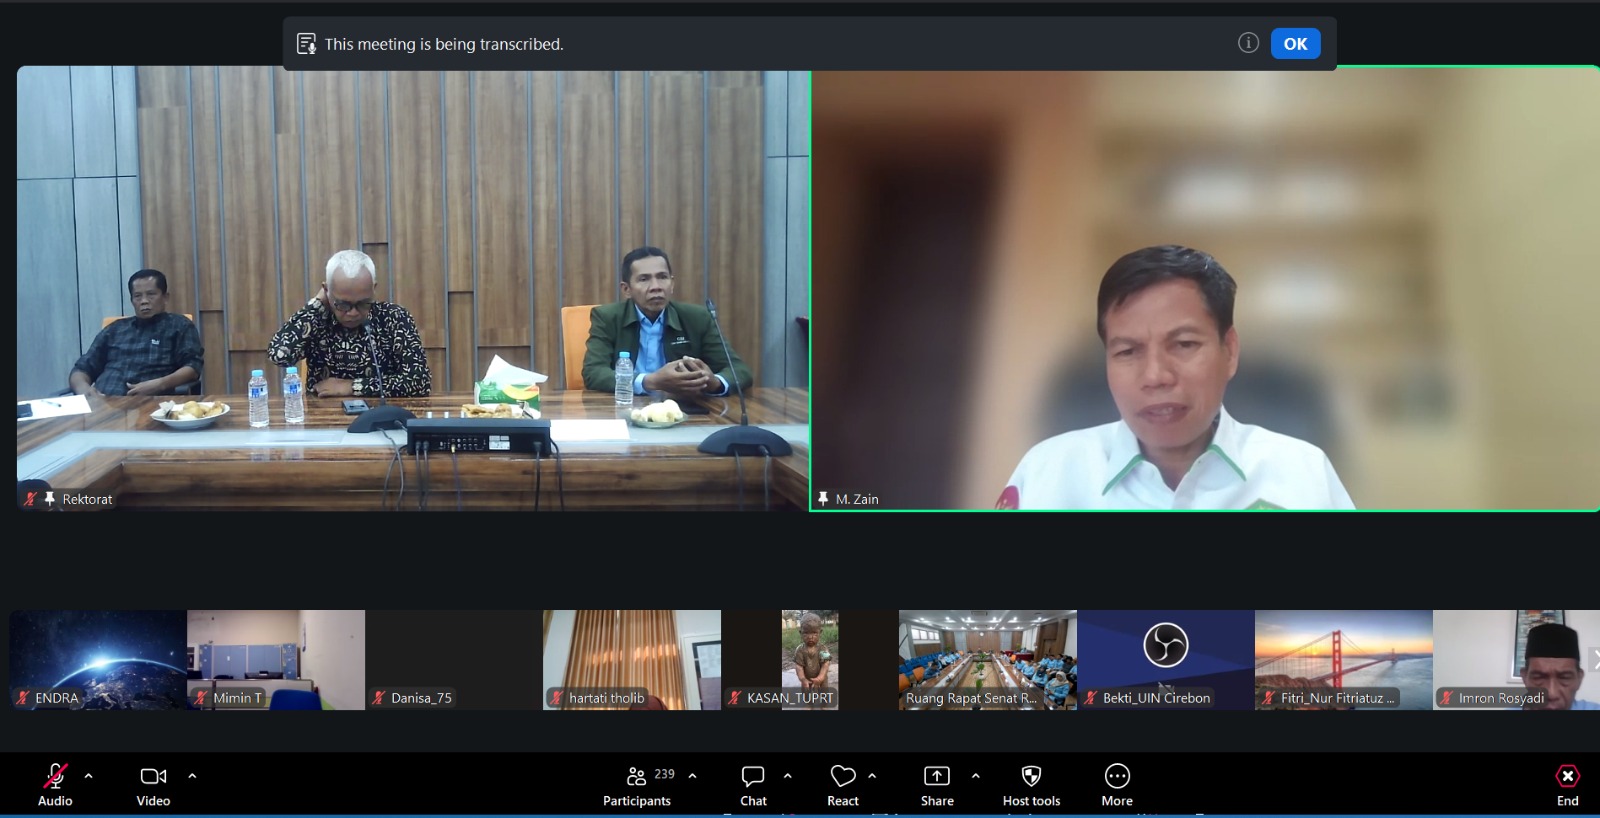The height and width of the screenshot is (818, 1600).
Task: Open the Chat panel icon
Action: pyautogui.click(x=753, y=776)
